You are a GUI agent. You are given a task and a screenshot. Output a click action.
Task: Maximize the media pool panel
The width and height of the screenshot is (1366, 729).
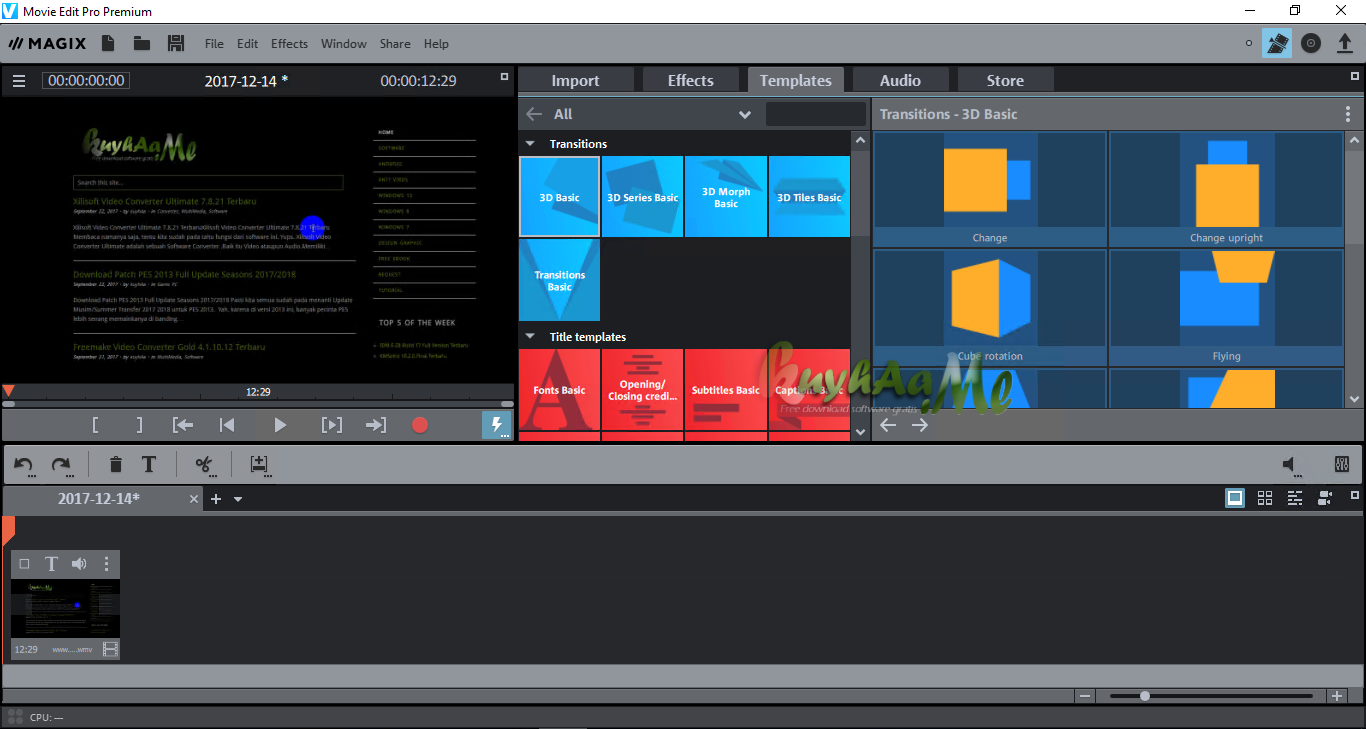pos(1355,75)
